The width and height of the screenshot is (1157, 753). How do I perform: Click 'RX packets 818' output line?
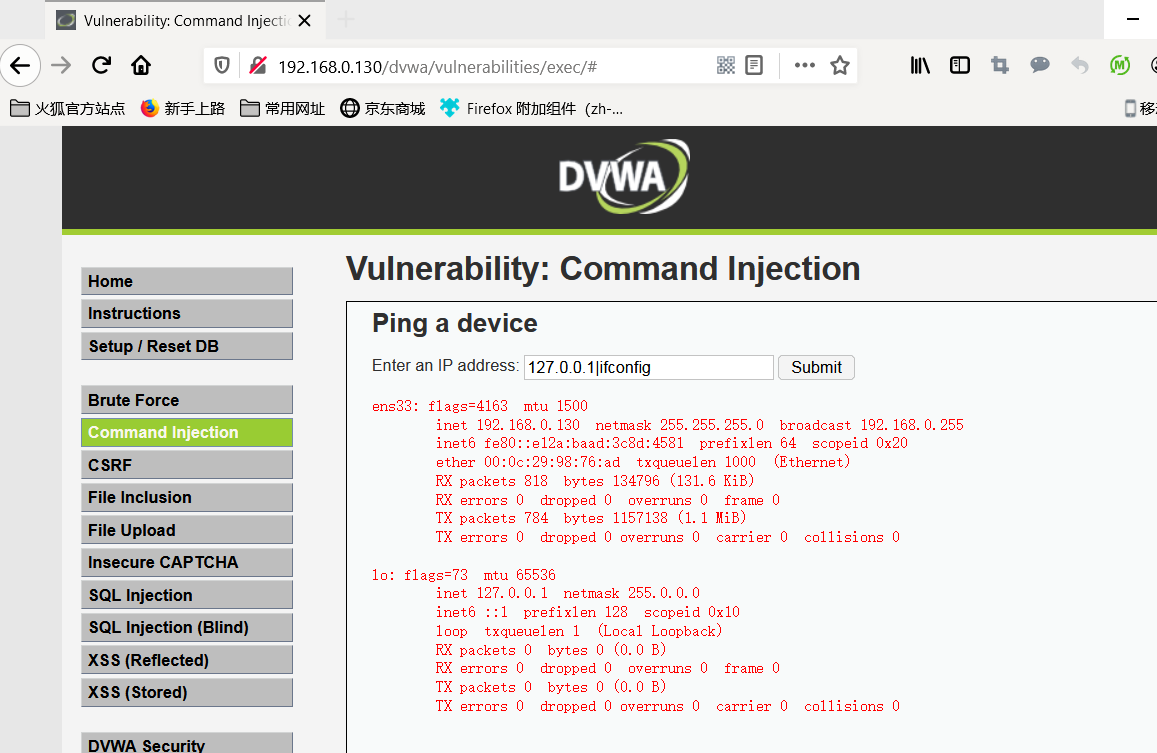(595, 481)
